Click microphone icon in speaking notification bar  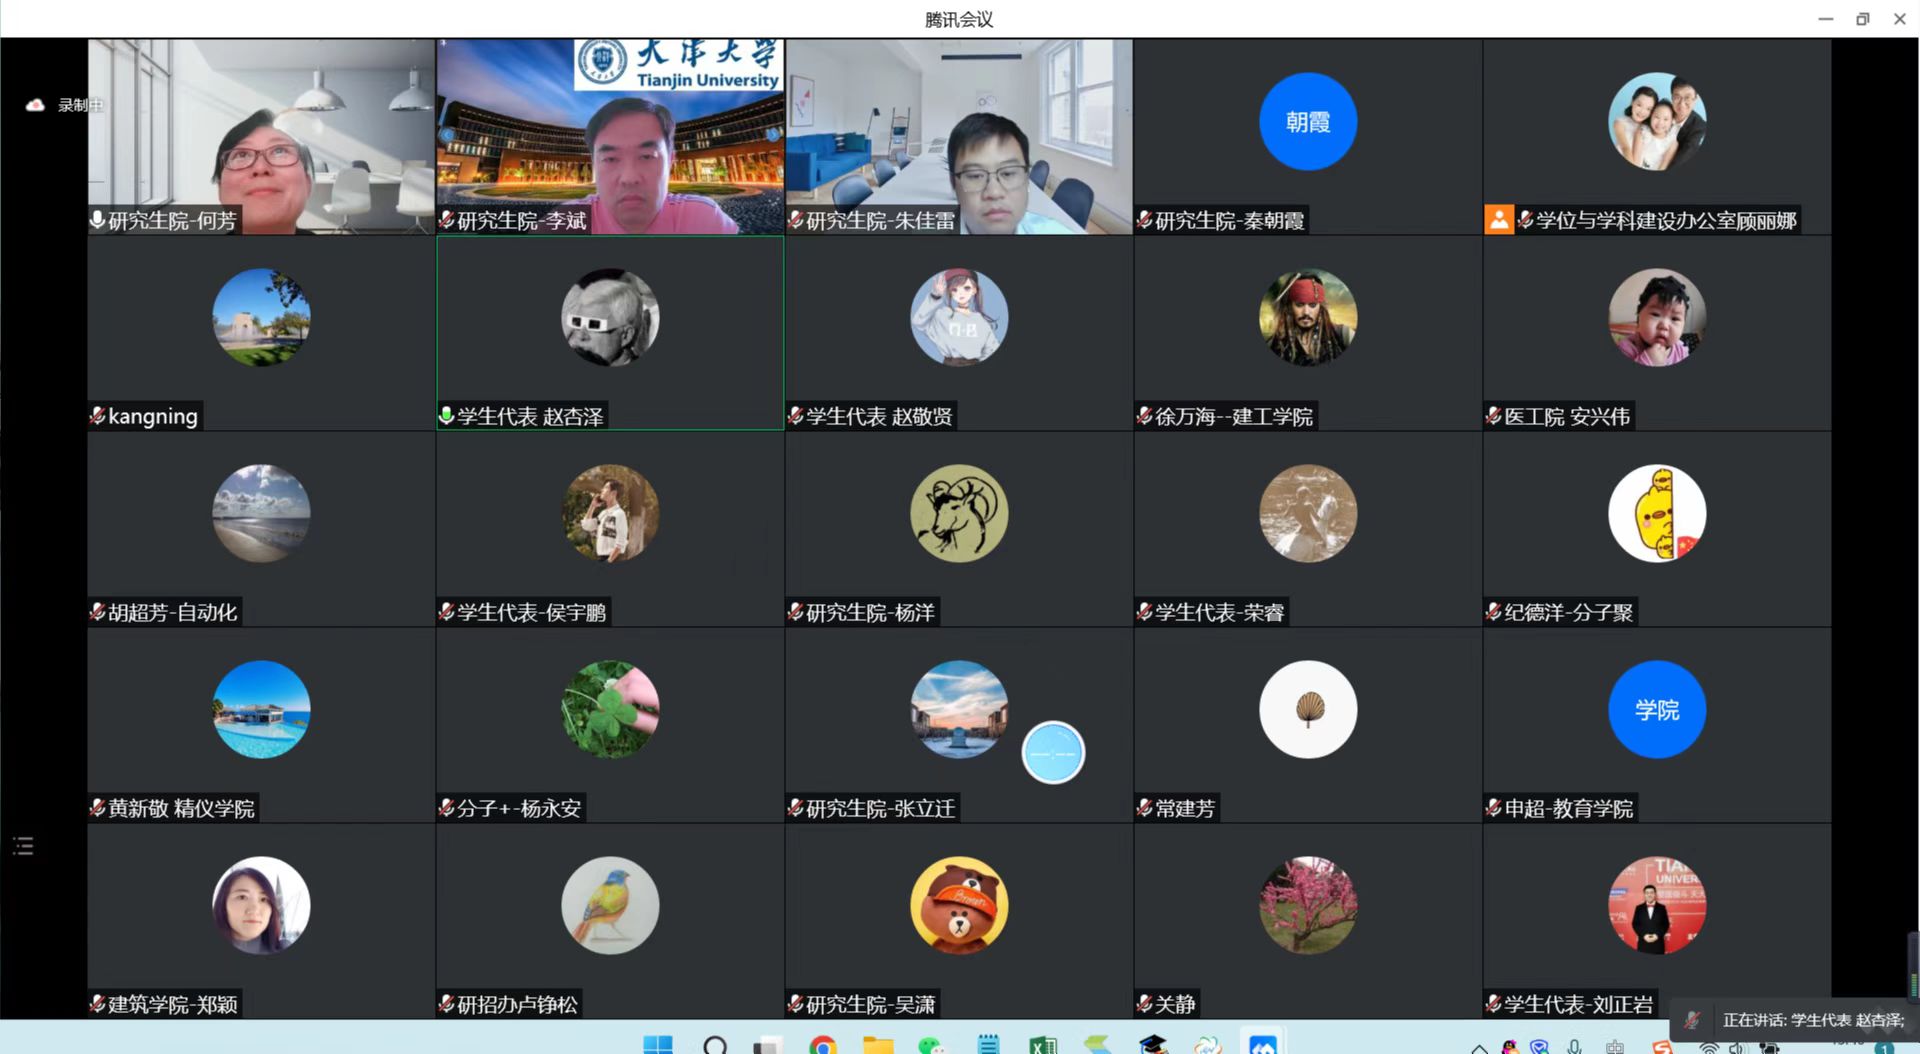(x=1692, y=1020)
